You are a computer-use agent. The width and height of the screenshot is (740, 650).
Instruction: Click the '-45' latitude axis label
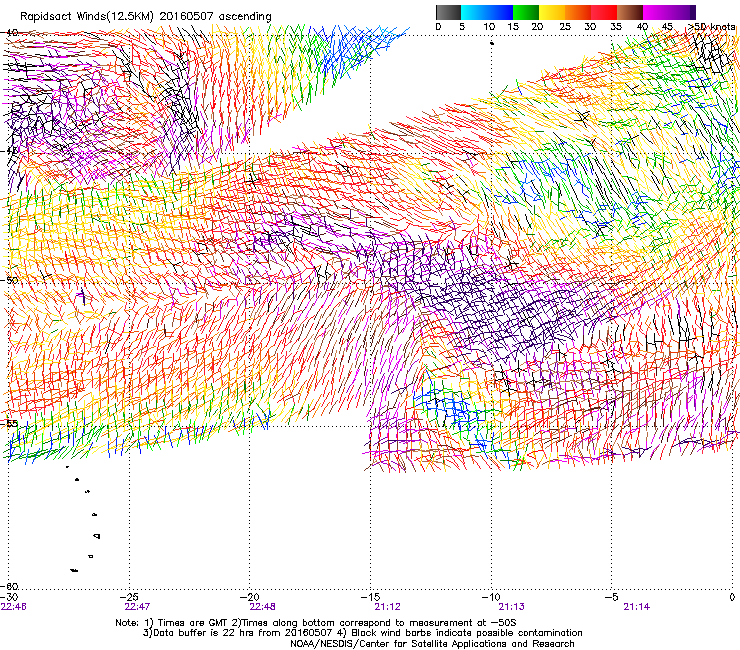(x=9, y=151)
